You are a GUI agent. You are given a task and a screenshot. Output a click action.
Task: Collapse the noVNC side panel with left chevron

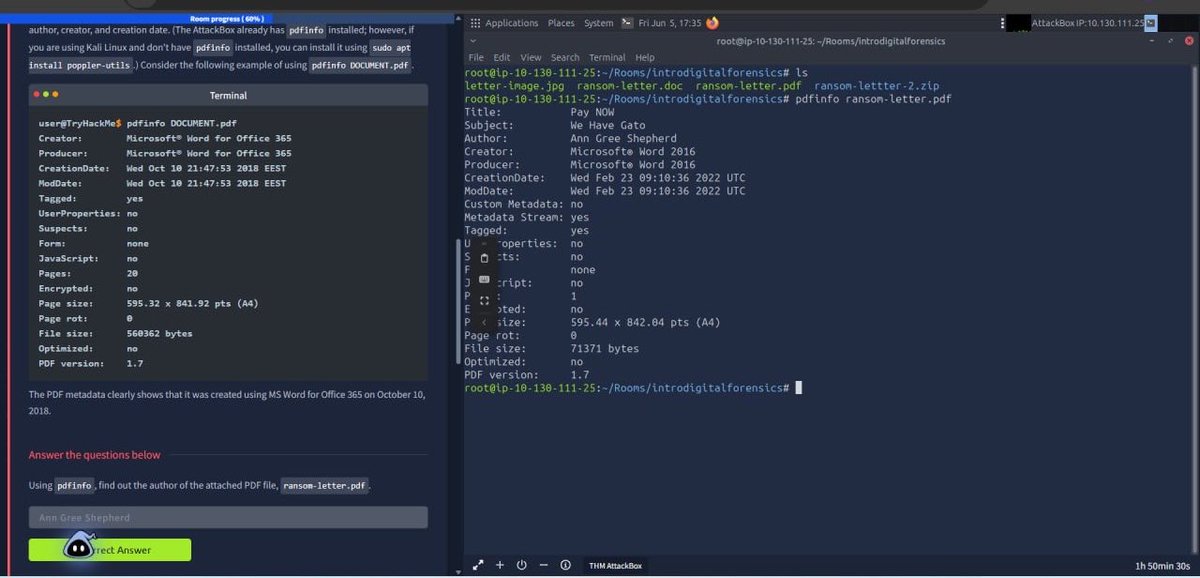click(x=484, y=322)
